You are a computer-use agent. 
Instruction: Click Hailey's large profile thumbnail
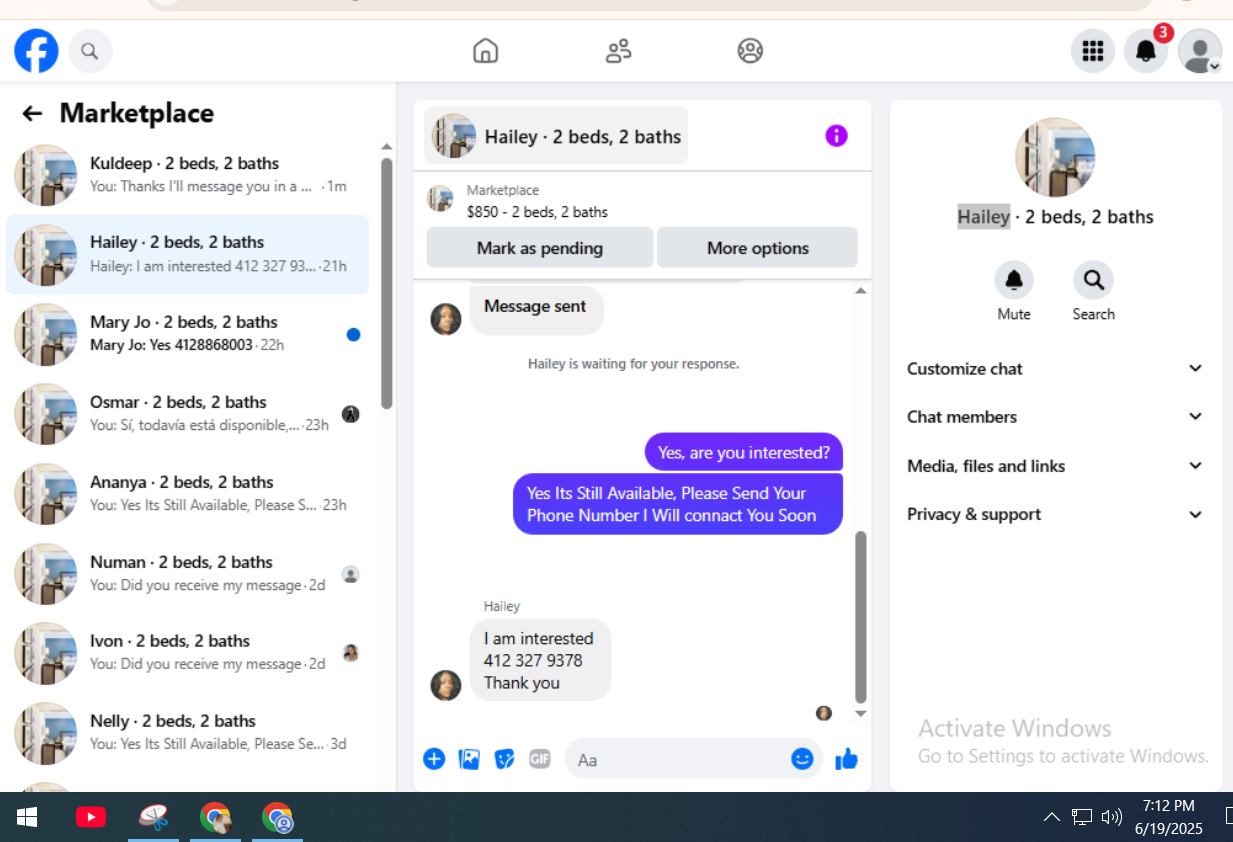(1055, 157)
